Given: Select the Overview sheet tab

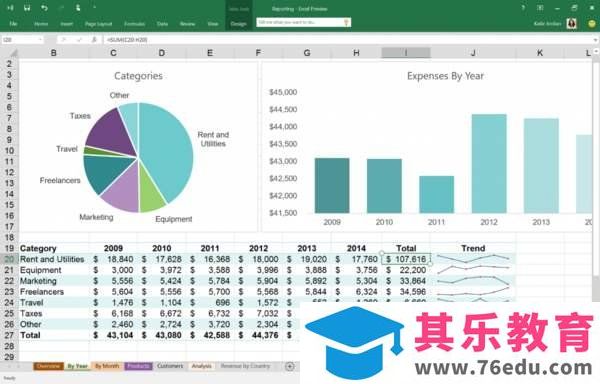Looking at the screenshot, I should [48, 366].
